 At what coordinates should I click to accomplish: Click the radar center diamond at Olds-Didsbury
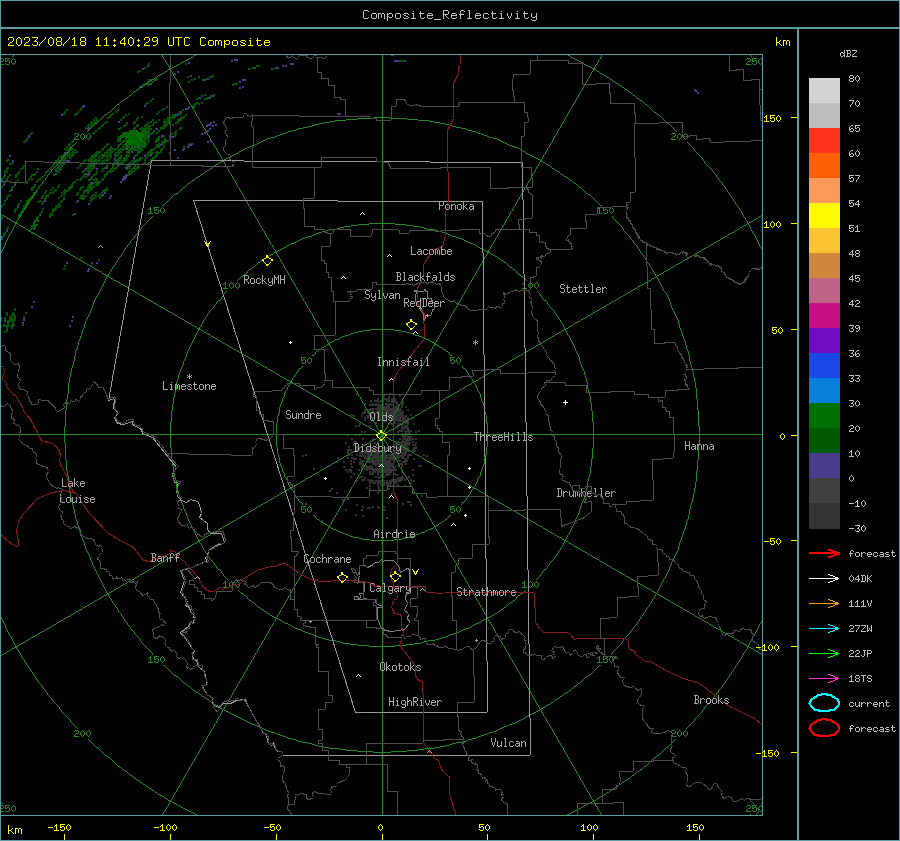(381, 435)
